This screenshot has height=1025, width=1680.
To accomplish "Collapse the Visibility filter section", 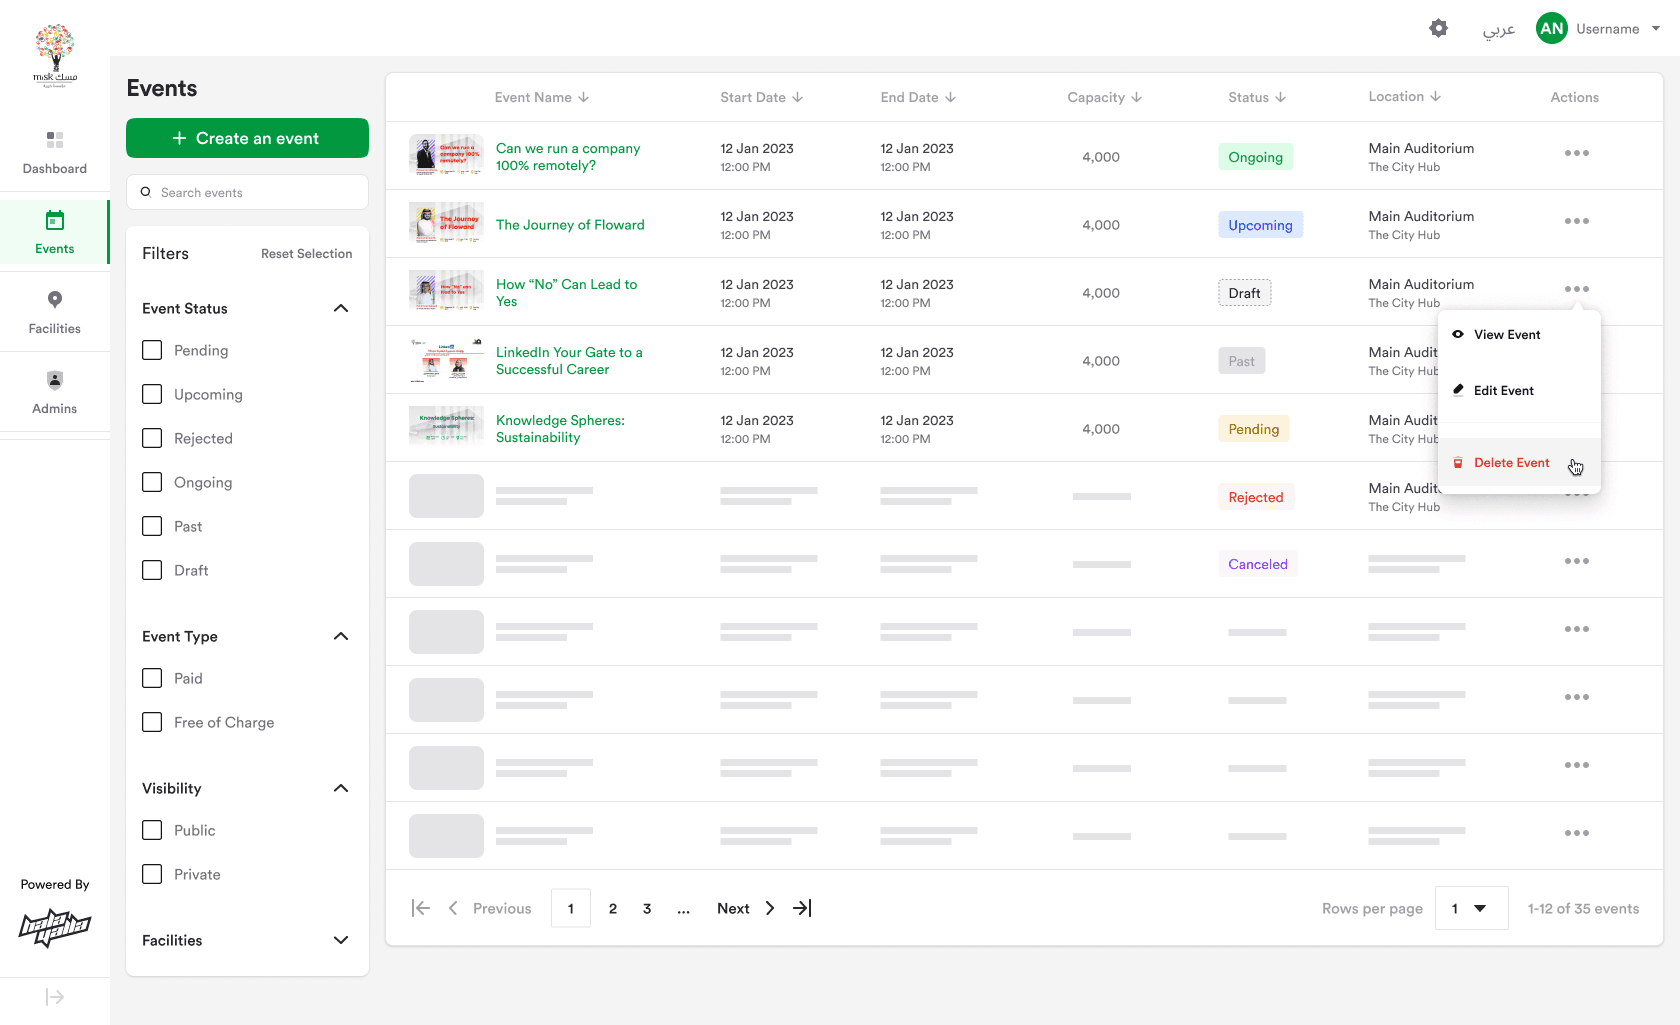I will pyautogui.click(x=341, y=788).
